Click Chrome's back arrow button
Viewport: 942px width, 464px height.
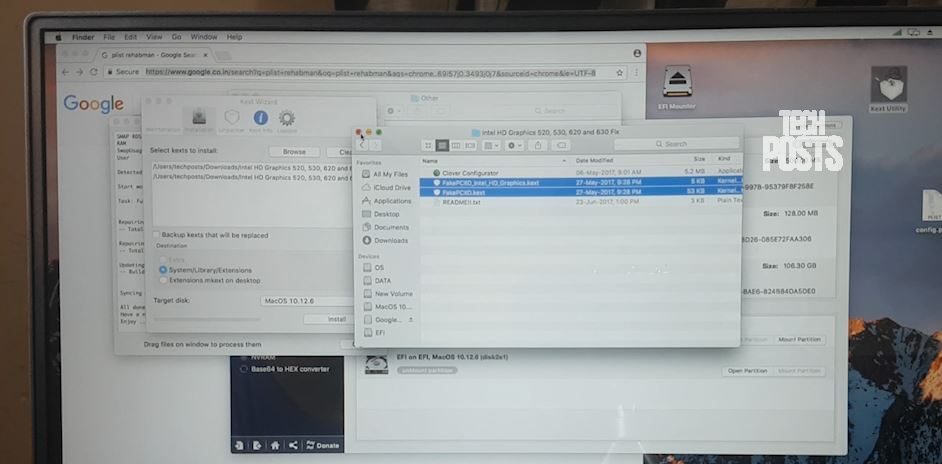pyautogui.click(x=65, y=72)
